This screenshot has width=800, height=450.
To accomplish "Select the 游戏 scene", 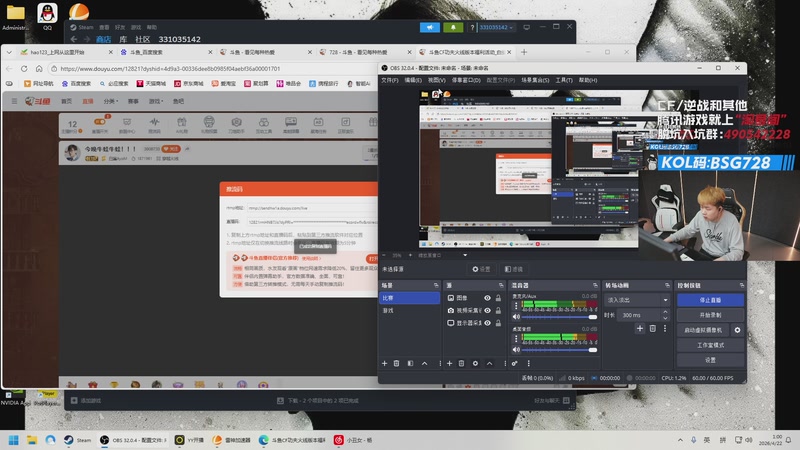I will point(410,310).
